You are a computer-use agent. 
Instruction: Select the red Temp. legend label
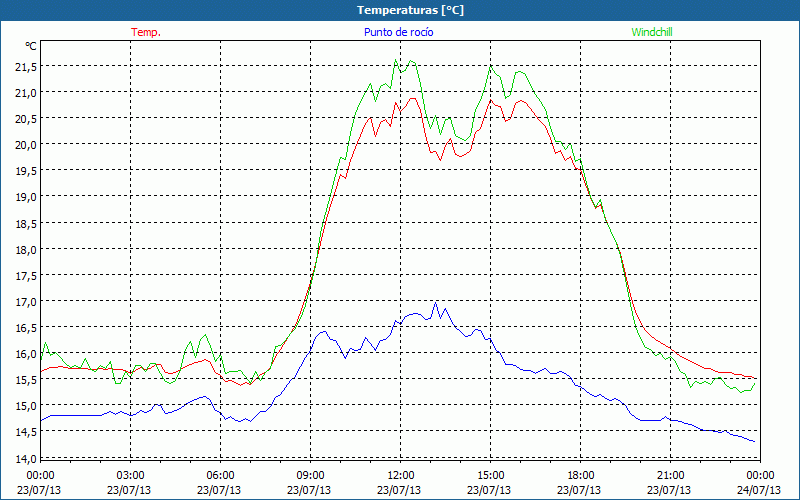146,32
